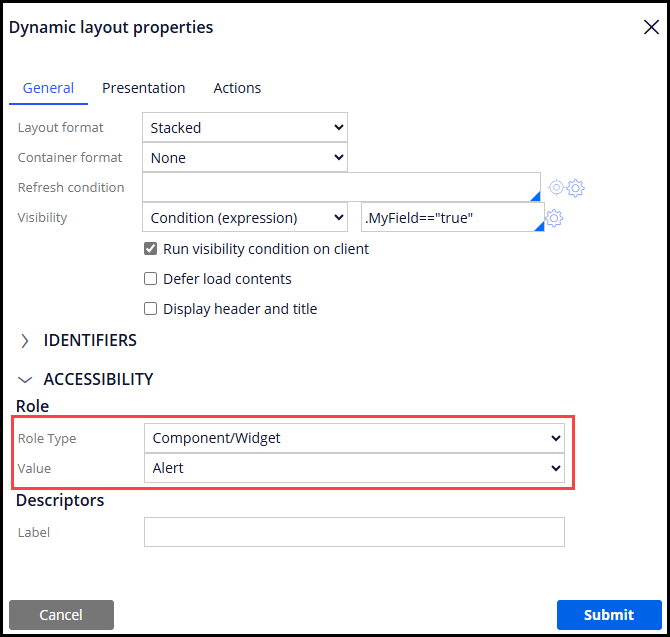
Task: Check Display header and title
Action: coord(150,308)
